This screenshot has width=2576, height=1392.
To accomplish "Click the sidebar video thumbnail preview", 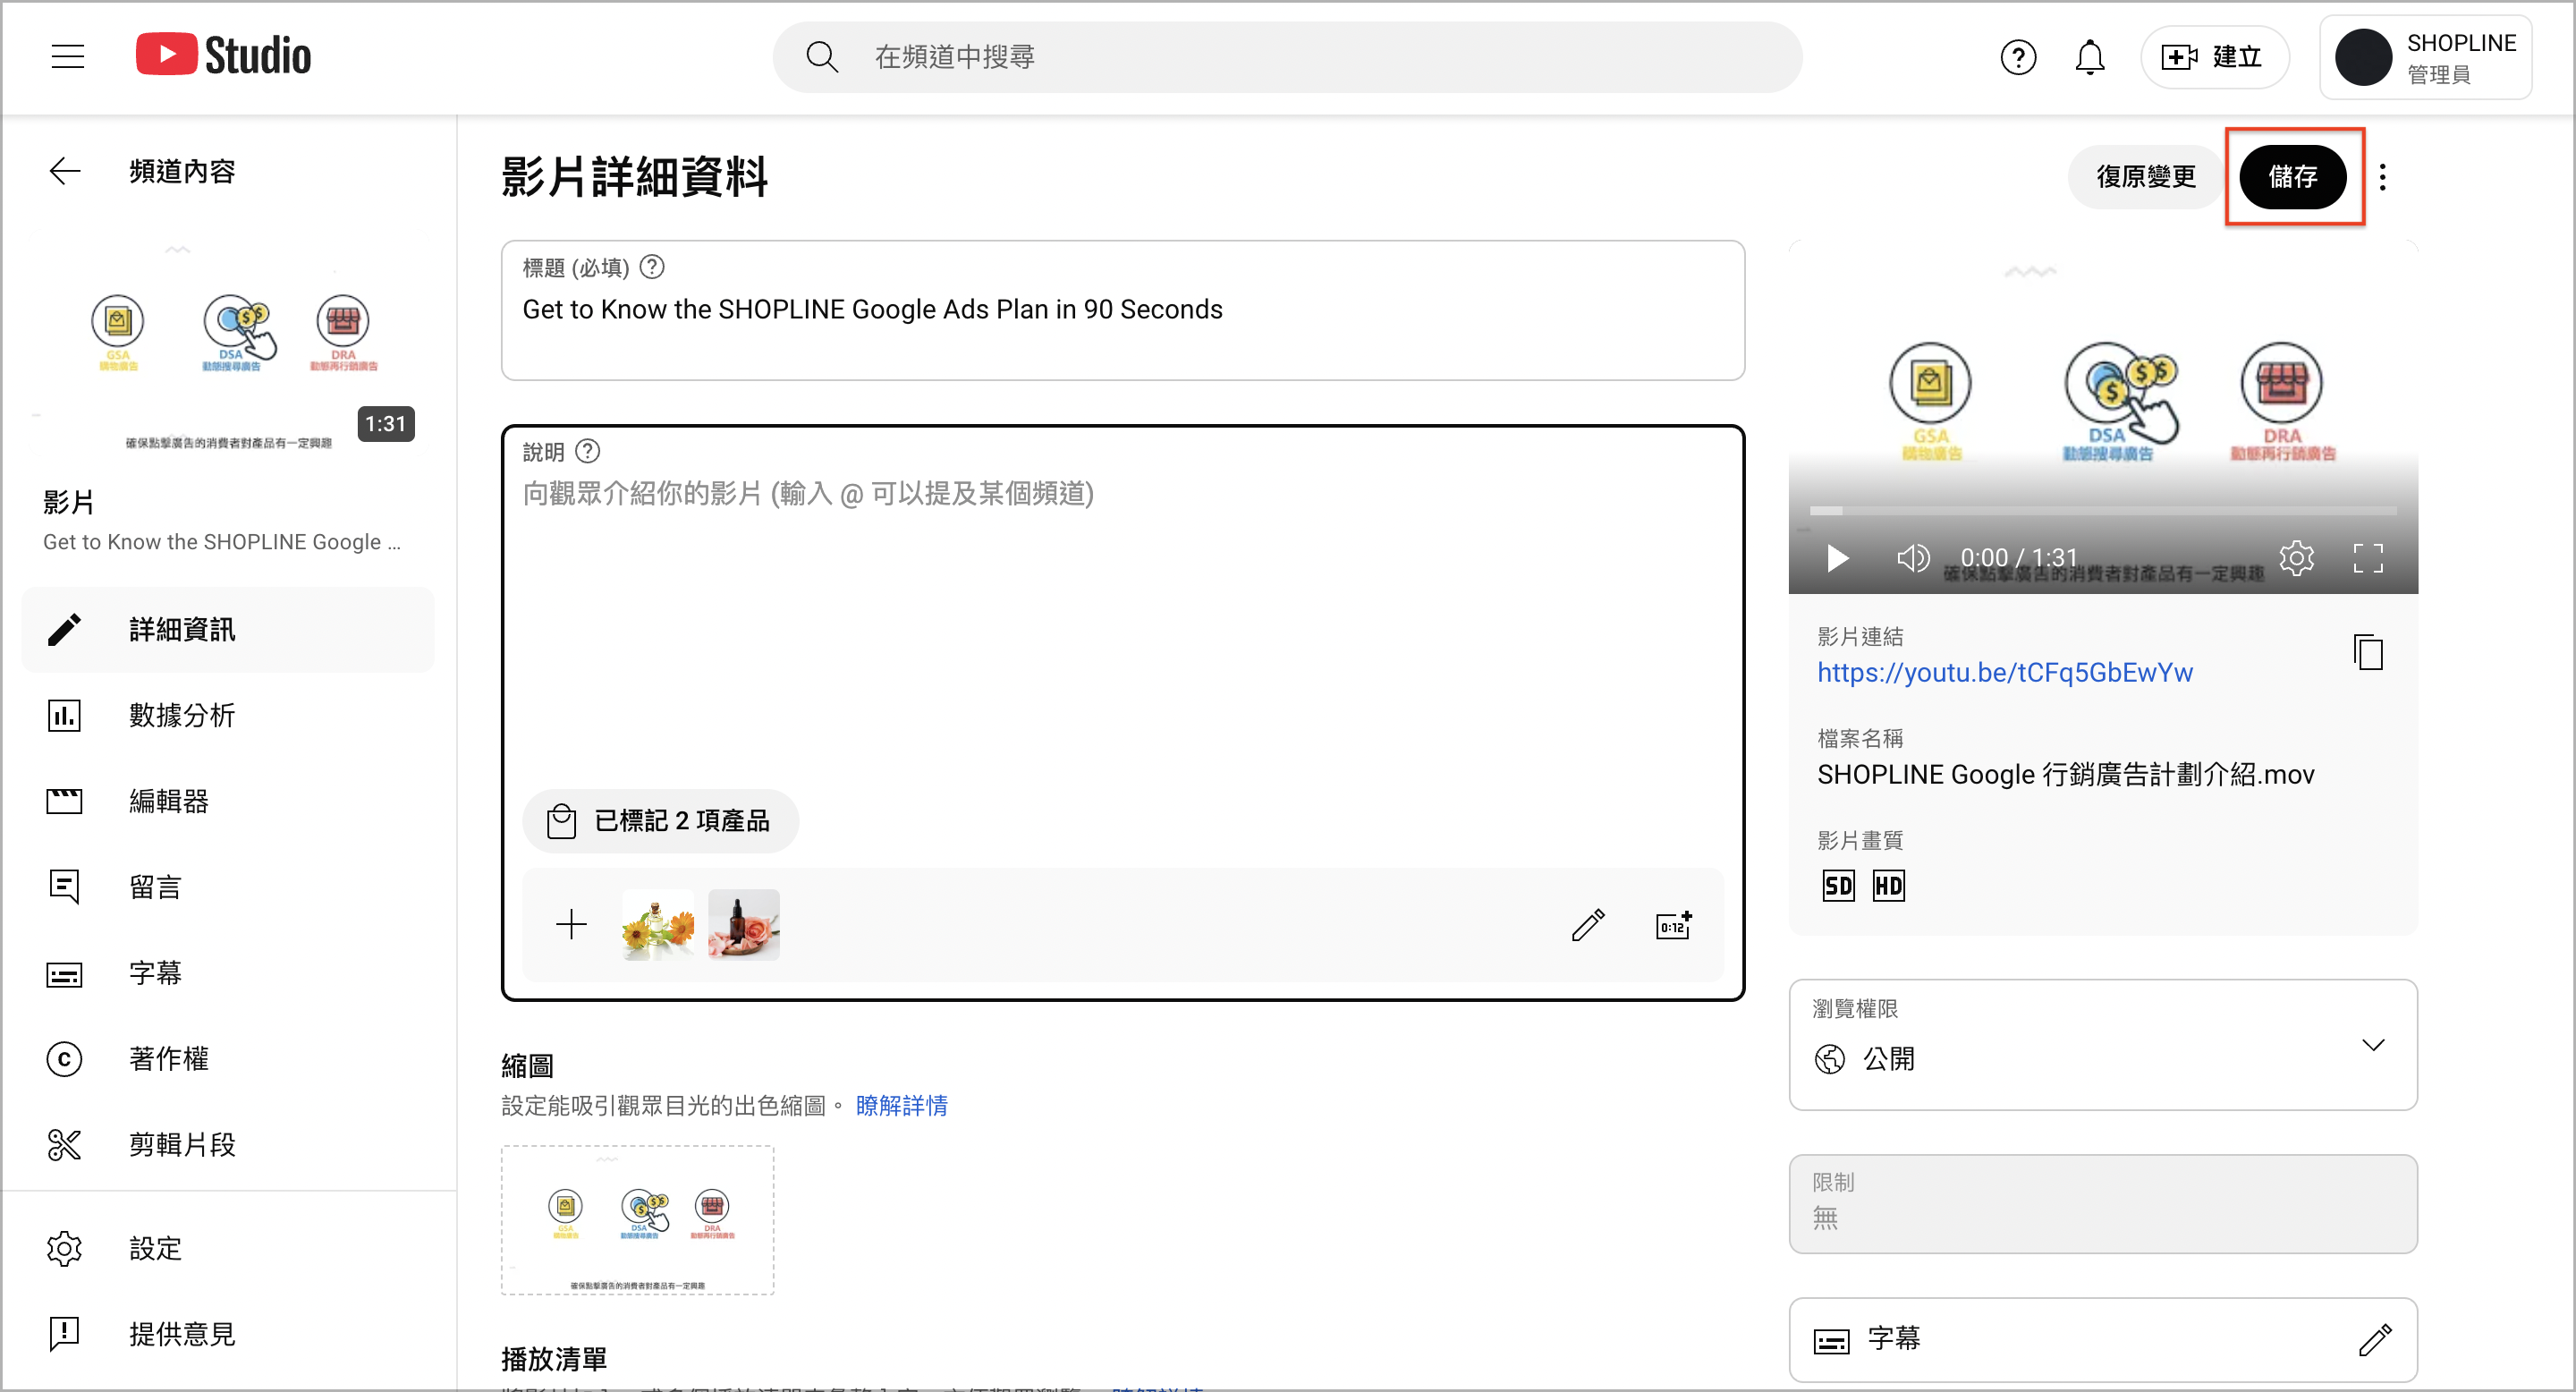I will [x=228, y=342].
